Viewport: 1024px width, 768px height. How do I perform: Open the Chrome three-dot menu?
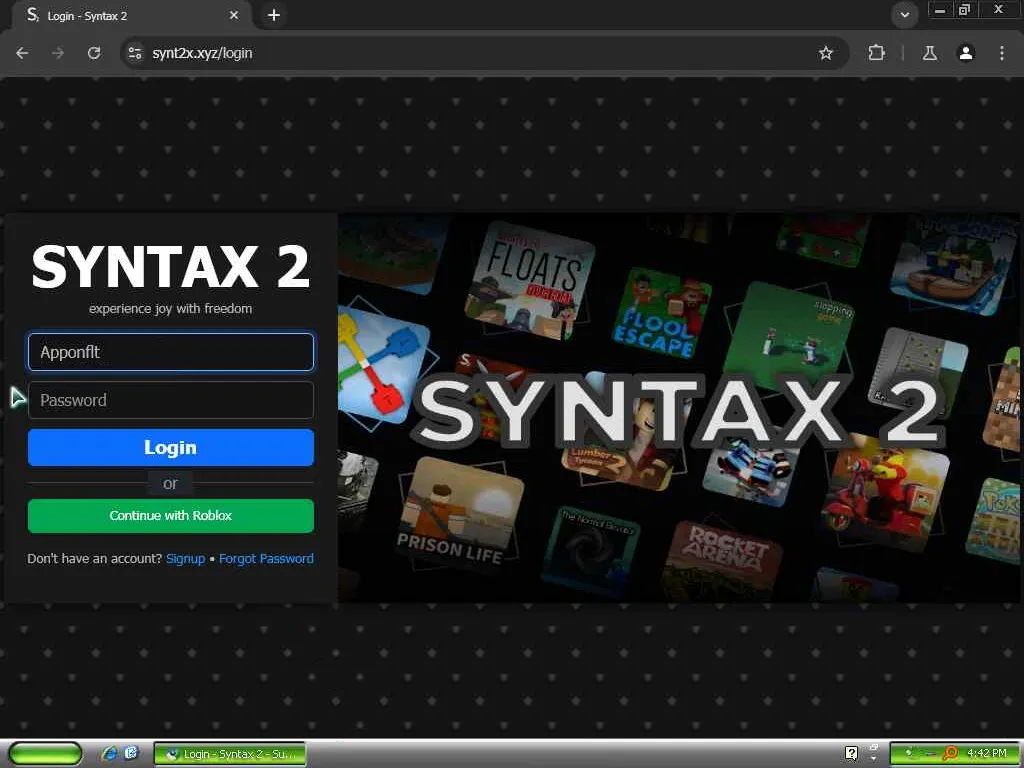pos(1002,53)
